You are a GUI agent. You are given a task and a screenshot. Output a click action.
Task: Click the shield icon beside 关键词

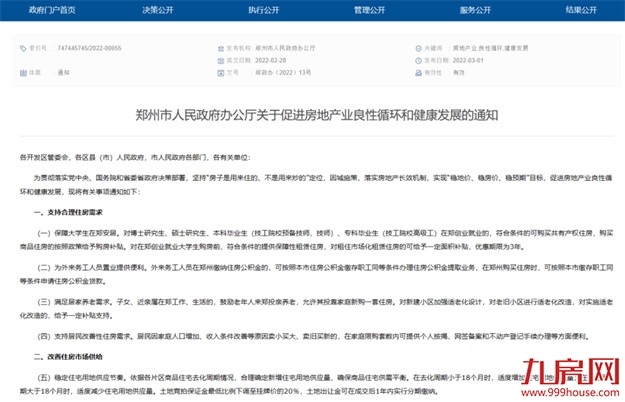click(419, 48)
